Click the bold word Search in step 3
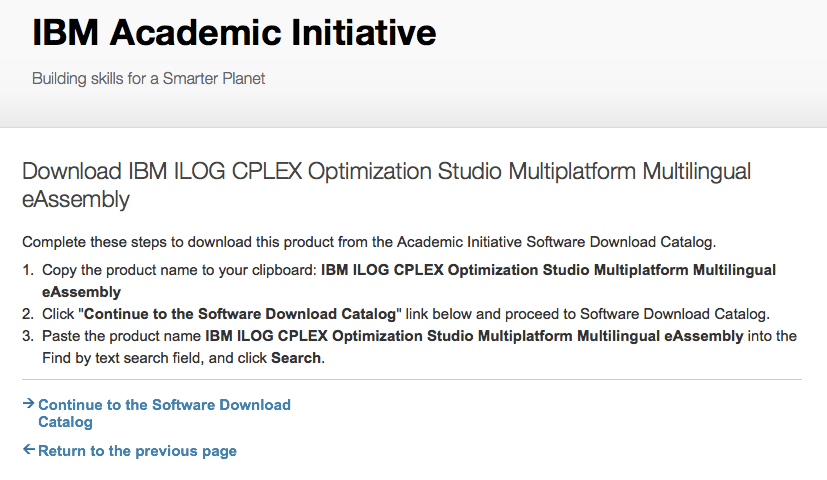This screenshot has height=480, width=827. pos(296,358)
